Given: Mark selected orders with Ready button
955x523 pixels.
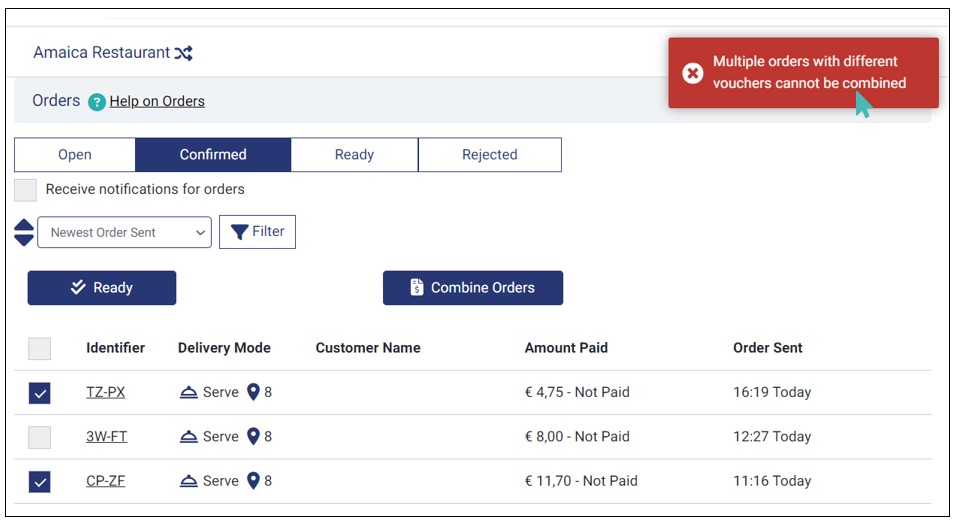Looking at the screenshot, I should [102, 288].
